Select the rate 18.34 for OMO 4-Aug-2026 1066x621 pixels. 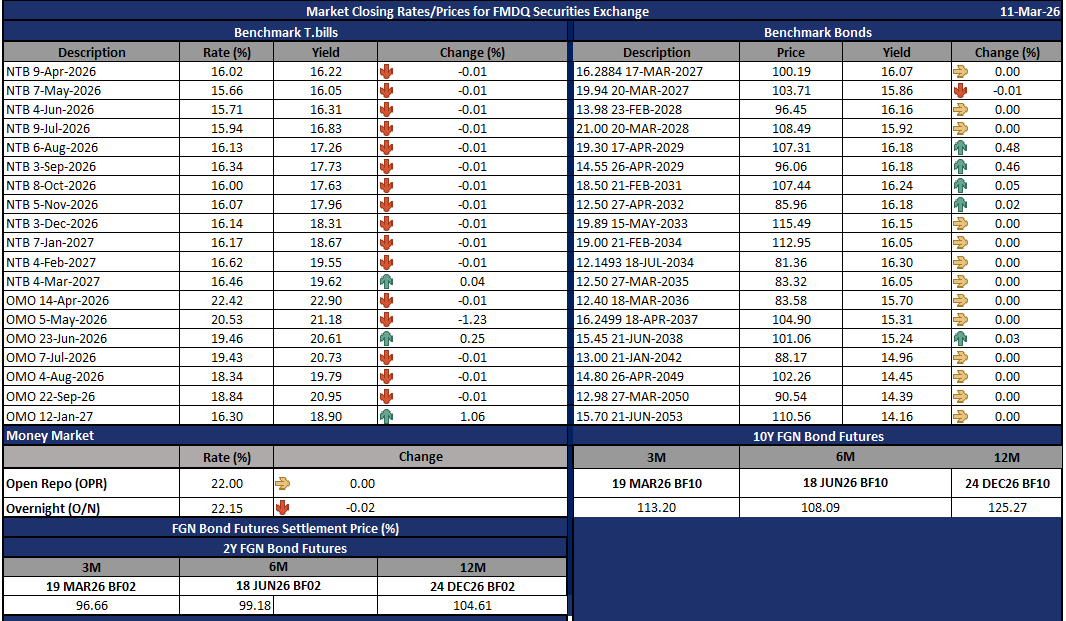pos(226,377)
